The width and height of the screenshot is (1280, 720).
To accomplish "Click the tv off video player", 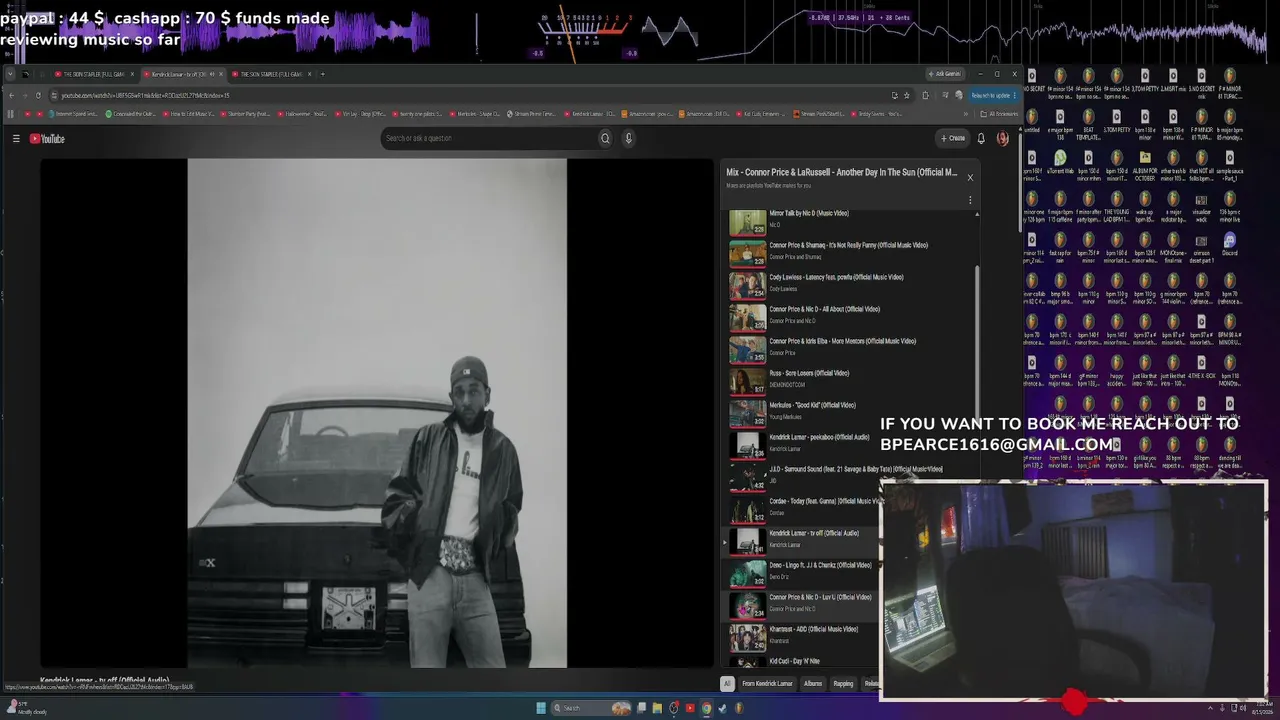I will (377, 413).
